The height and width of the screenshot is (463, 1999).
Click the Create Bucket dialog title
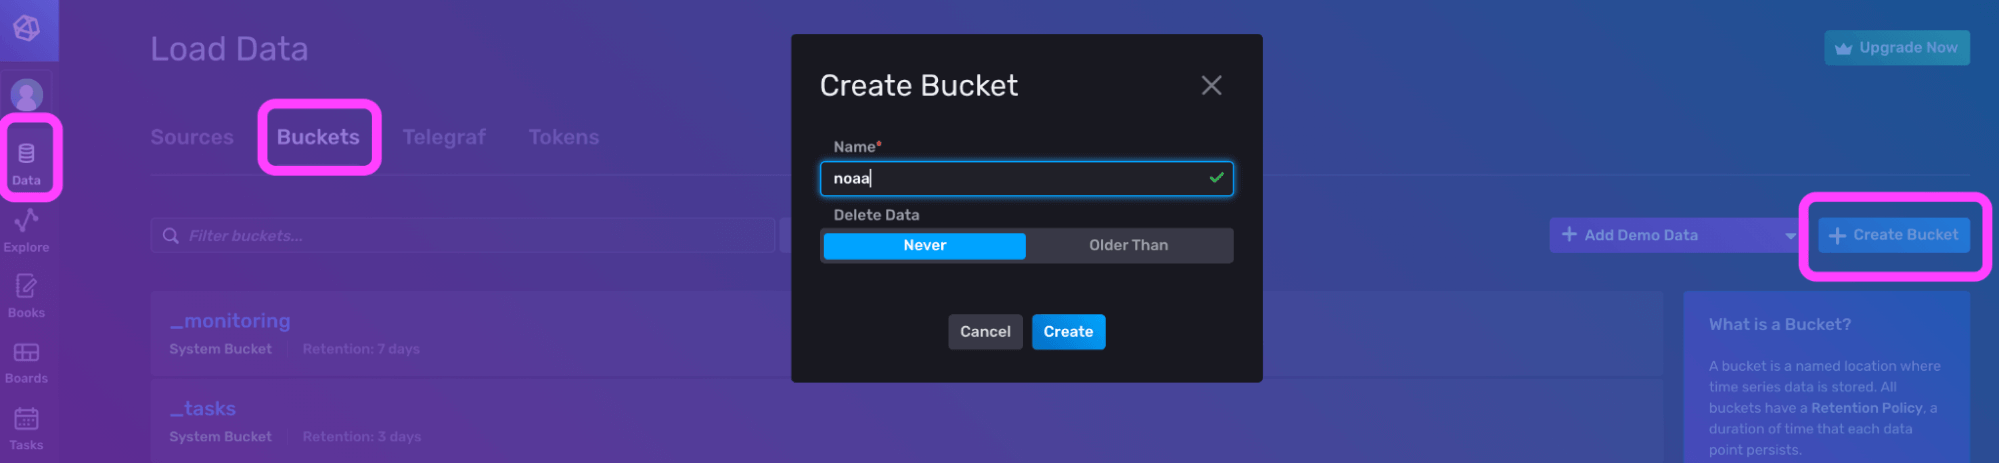(919, 86)
